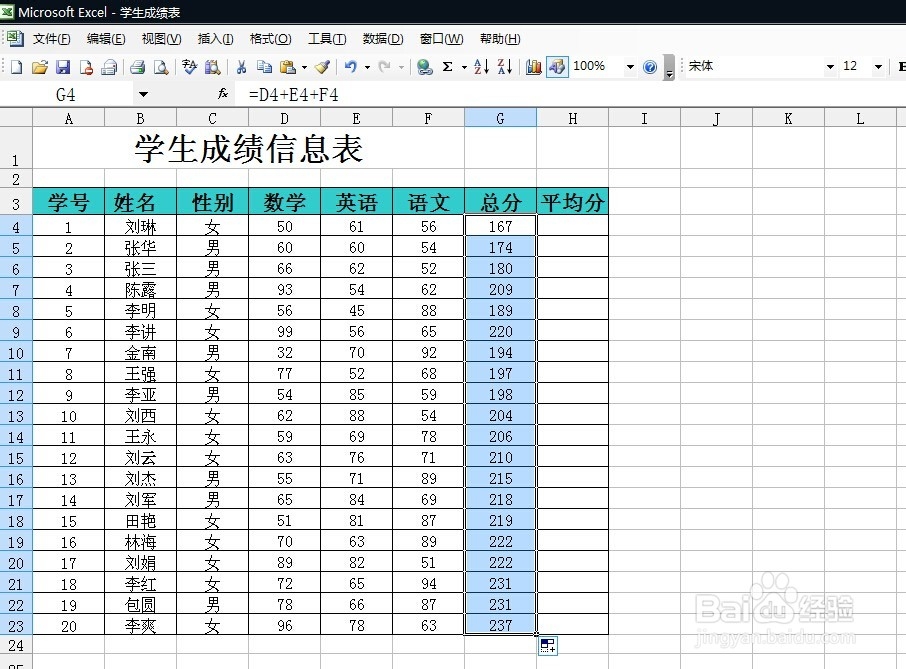Screen dimensions: 906x669
Task: Click the AutoSum icon
Action: [x=446, y=67]
